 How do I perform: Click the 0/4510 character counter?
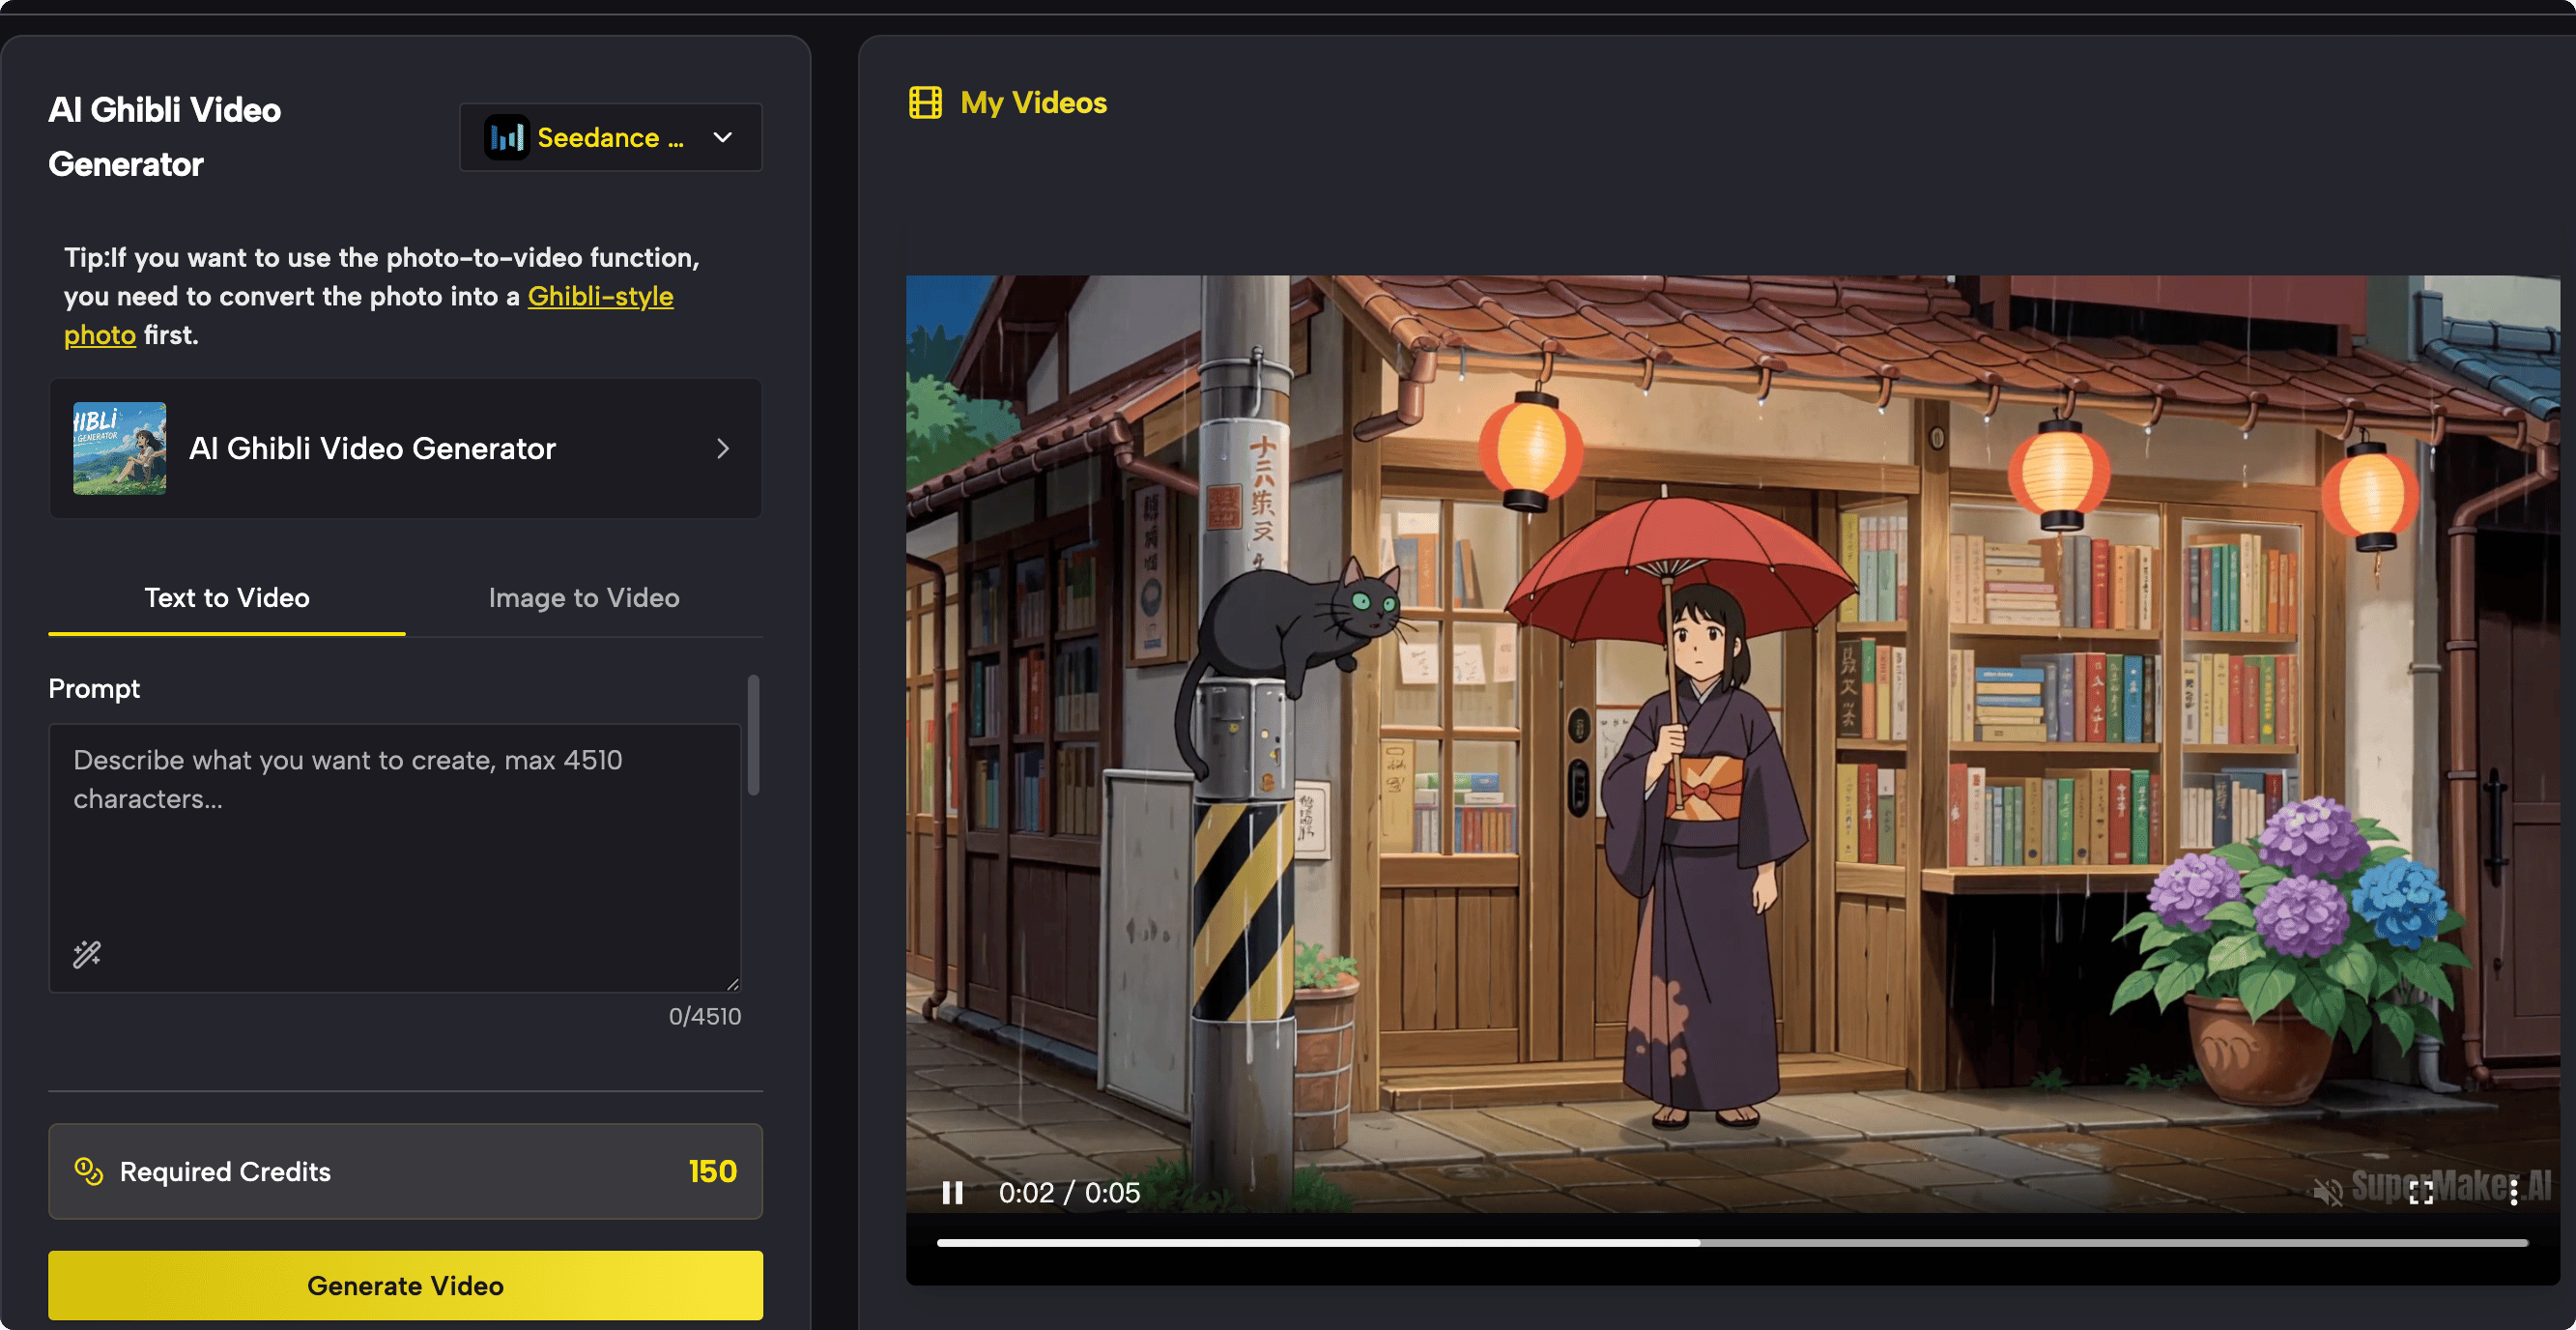pos(705,1016)
